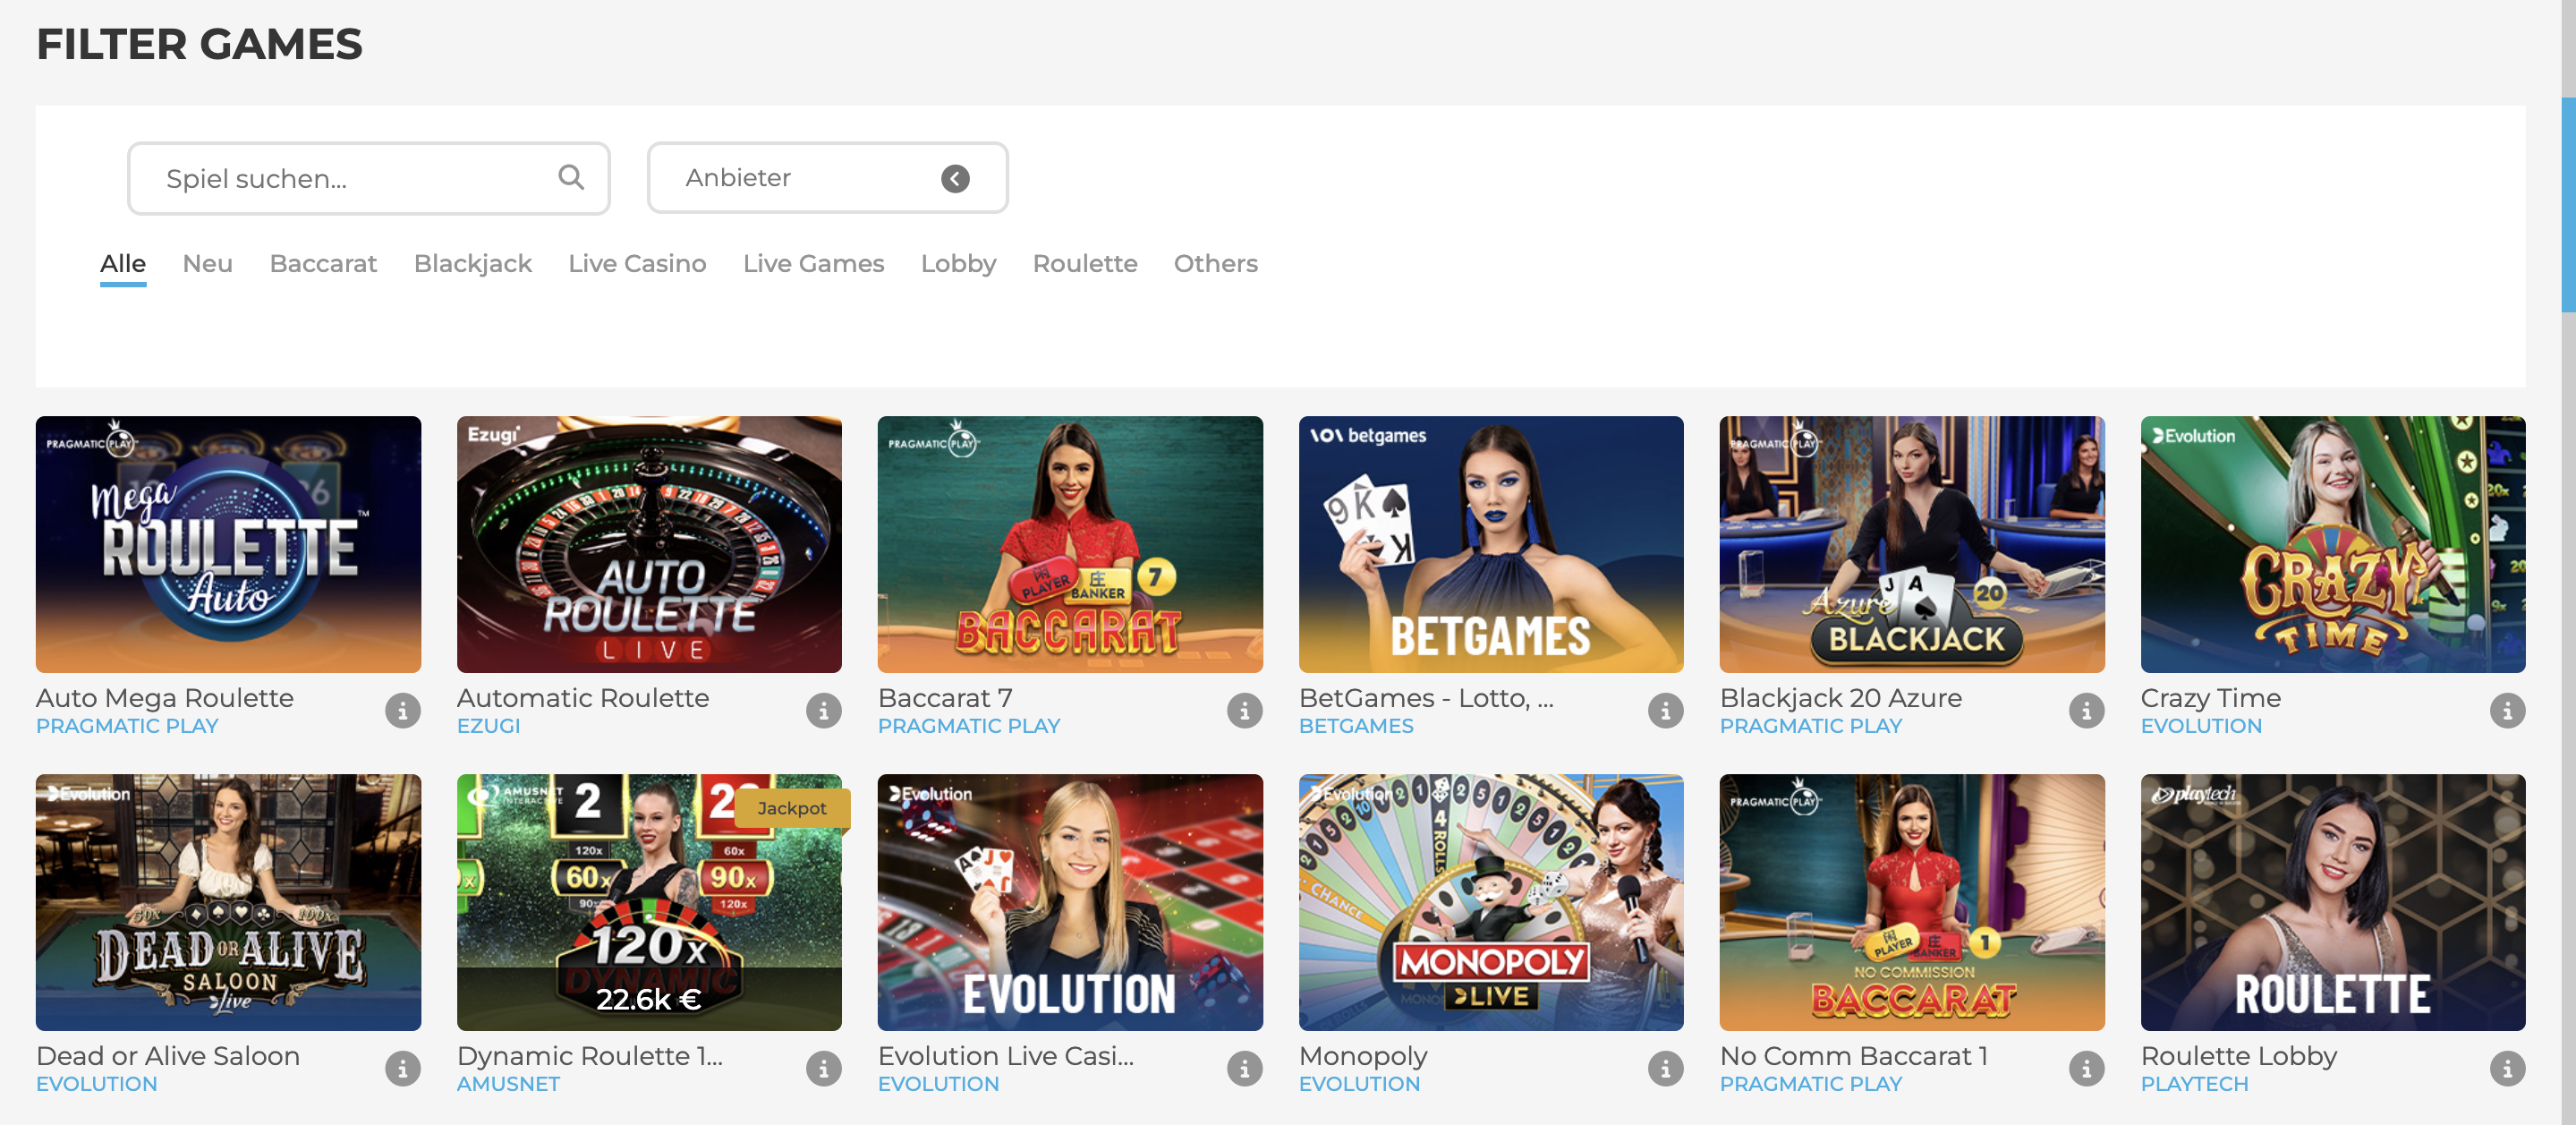Show info for Baccarat 7
The height and width of the screenshot is (1125, 2576).
tap(1244, 711)
